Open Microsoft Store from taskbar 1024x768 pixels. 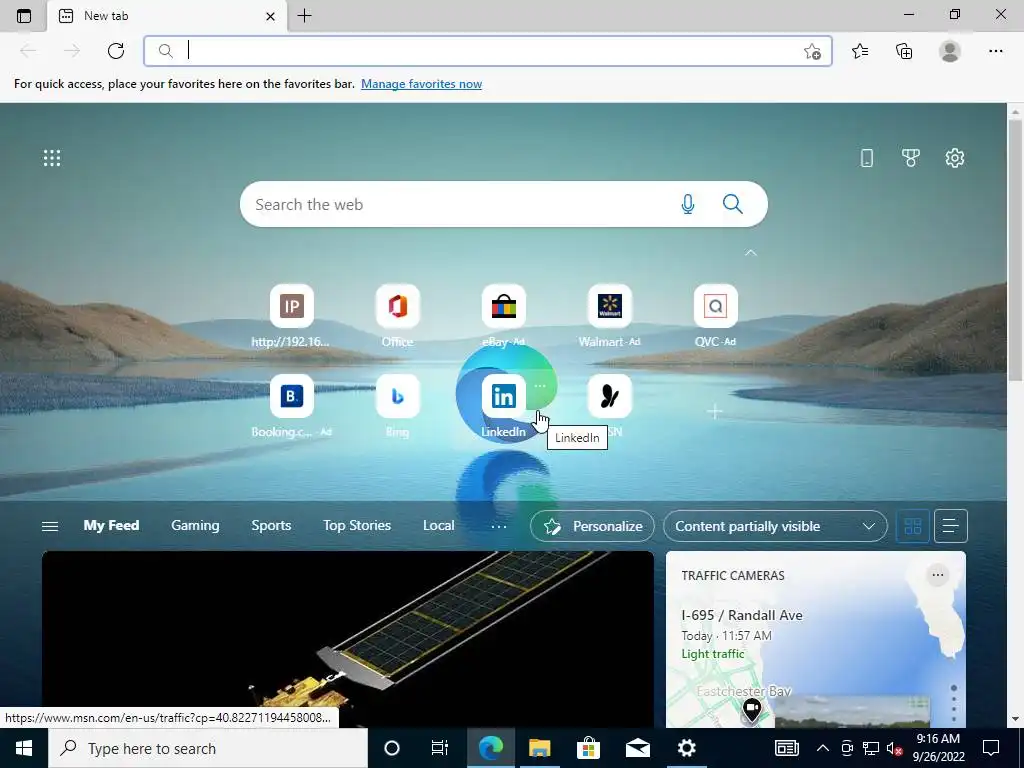pyautogui.click(x=588, y=748)
